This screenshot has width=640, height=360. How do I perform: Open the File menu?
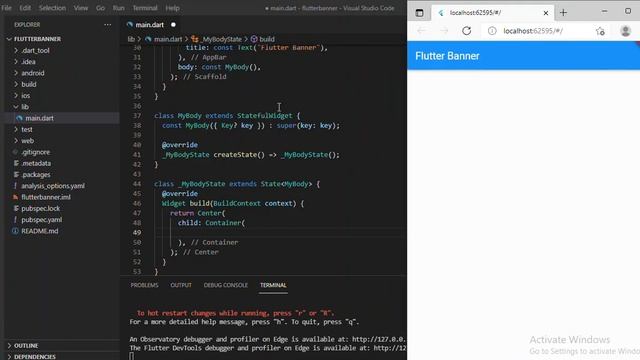(x=7, y=8)
